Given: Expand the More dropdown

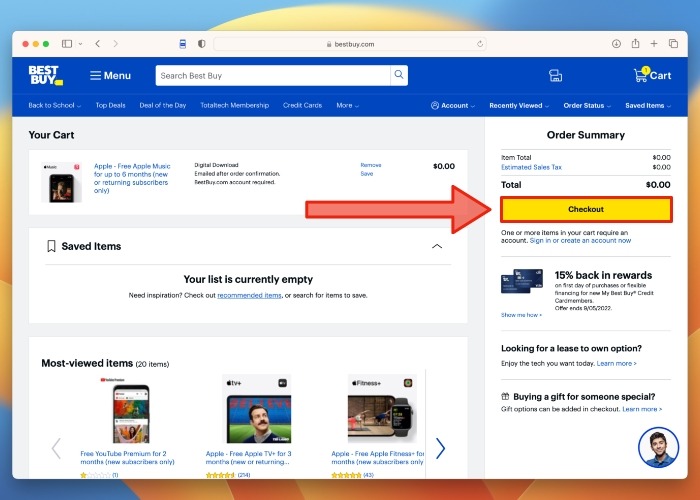Looking at the screenshot, I should pyautogui.click(x=347, y=105).
